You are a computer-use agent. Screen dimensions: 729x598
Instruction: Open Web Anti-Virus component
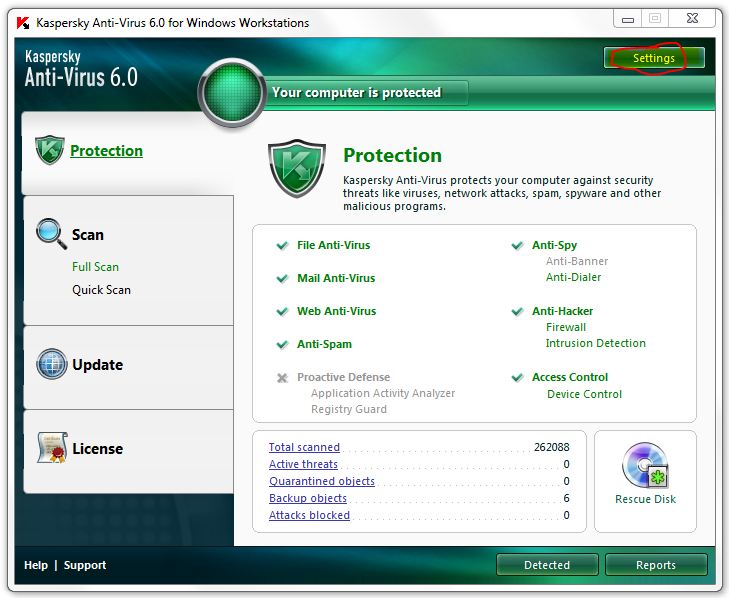pyautogui.click(x=337, y=311)
